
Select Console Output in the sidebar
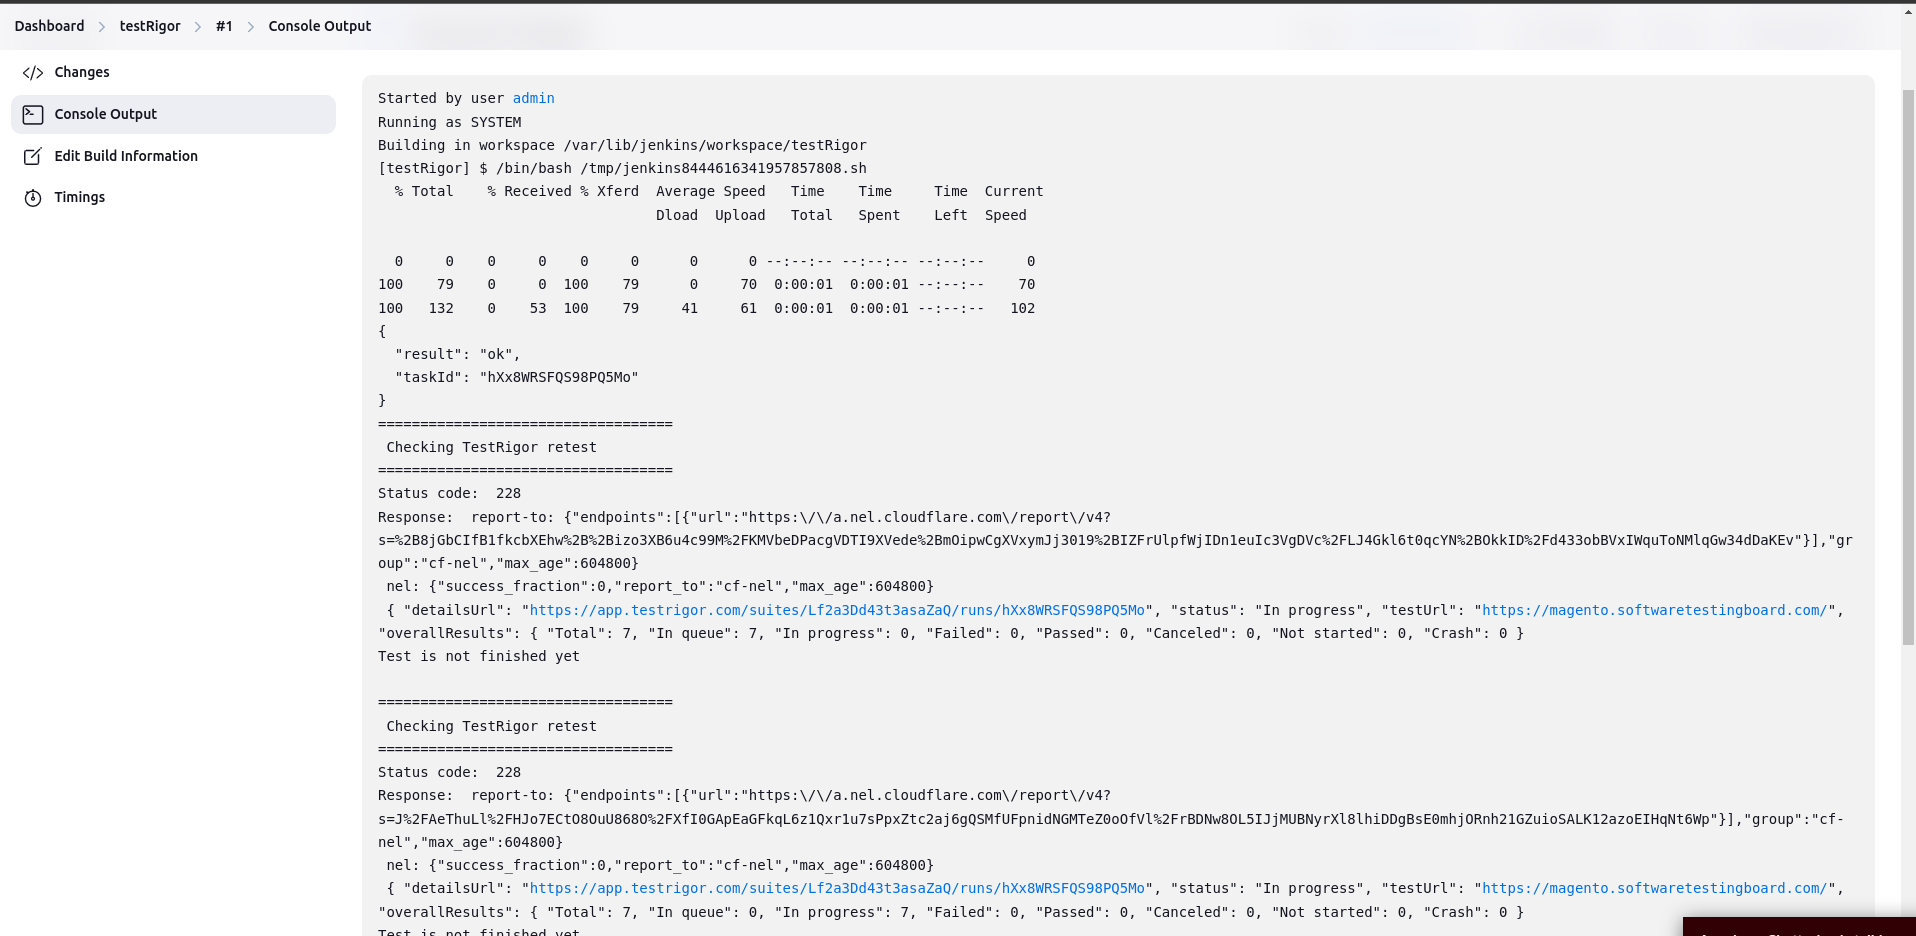coord(173,115)
